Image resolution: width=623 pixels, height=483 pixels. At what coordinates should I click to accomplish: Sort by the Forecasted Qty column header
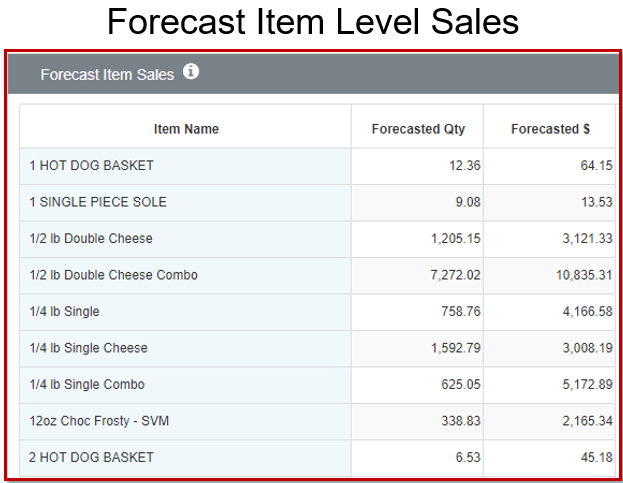(418, 129)
